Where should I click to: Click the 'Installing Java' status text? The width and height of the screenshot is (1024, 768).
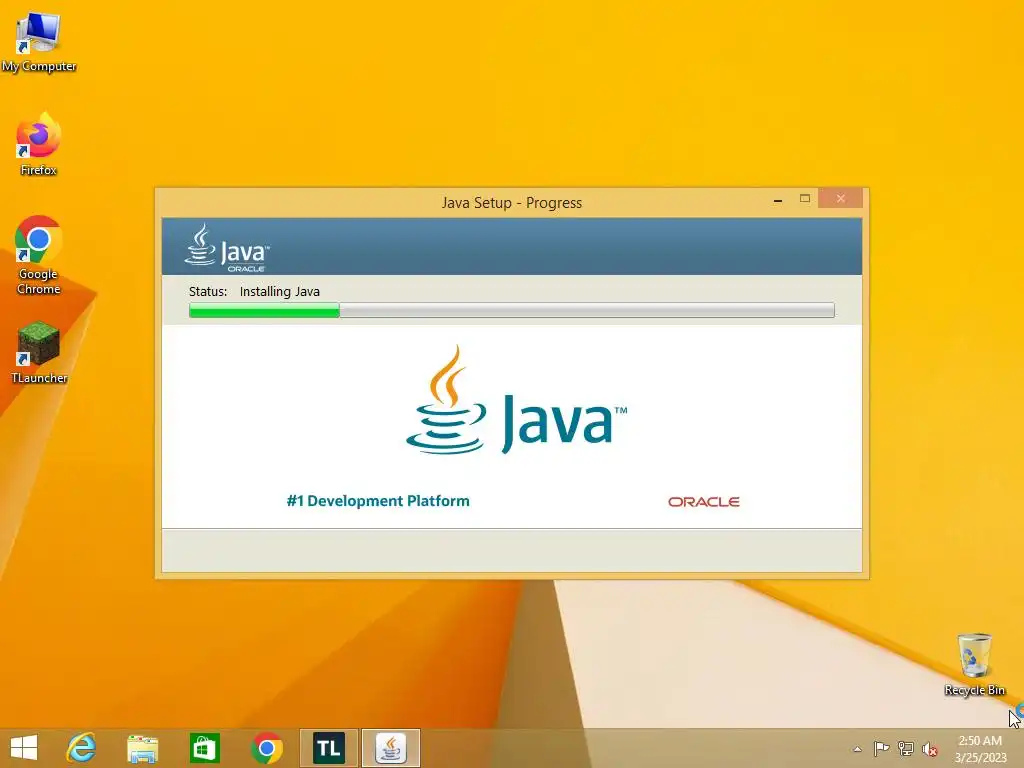point(280,292)
